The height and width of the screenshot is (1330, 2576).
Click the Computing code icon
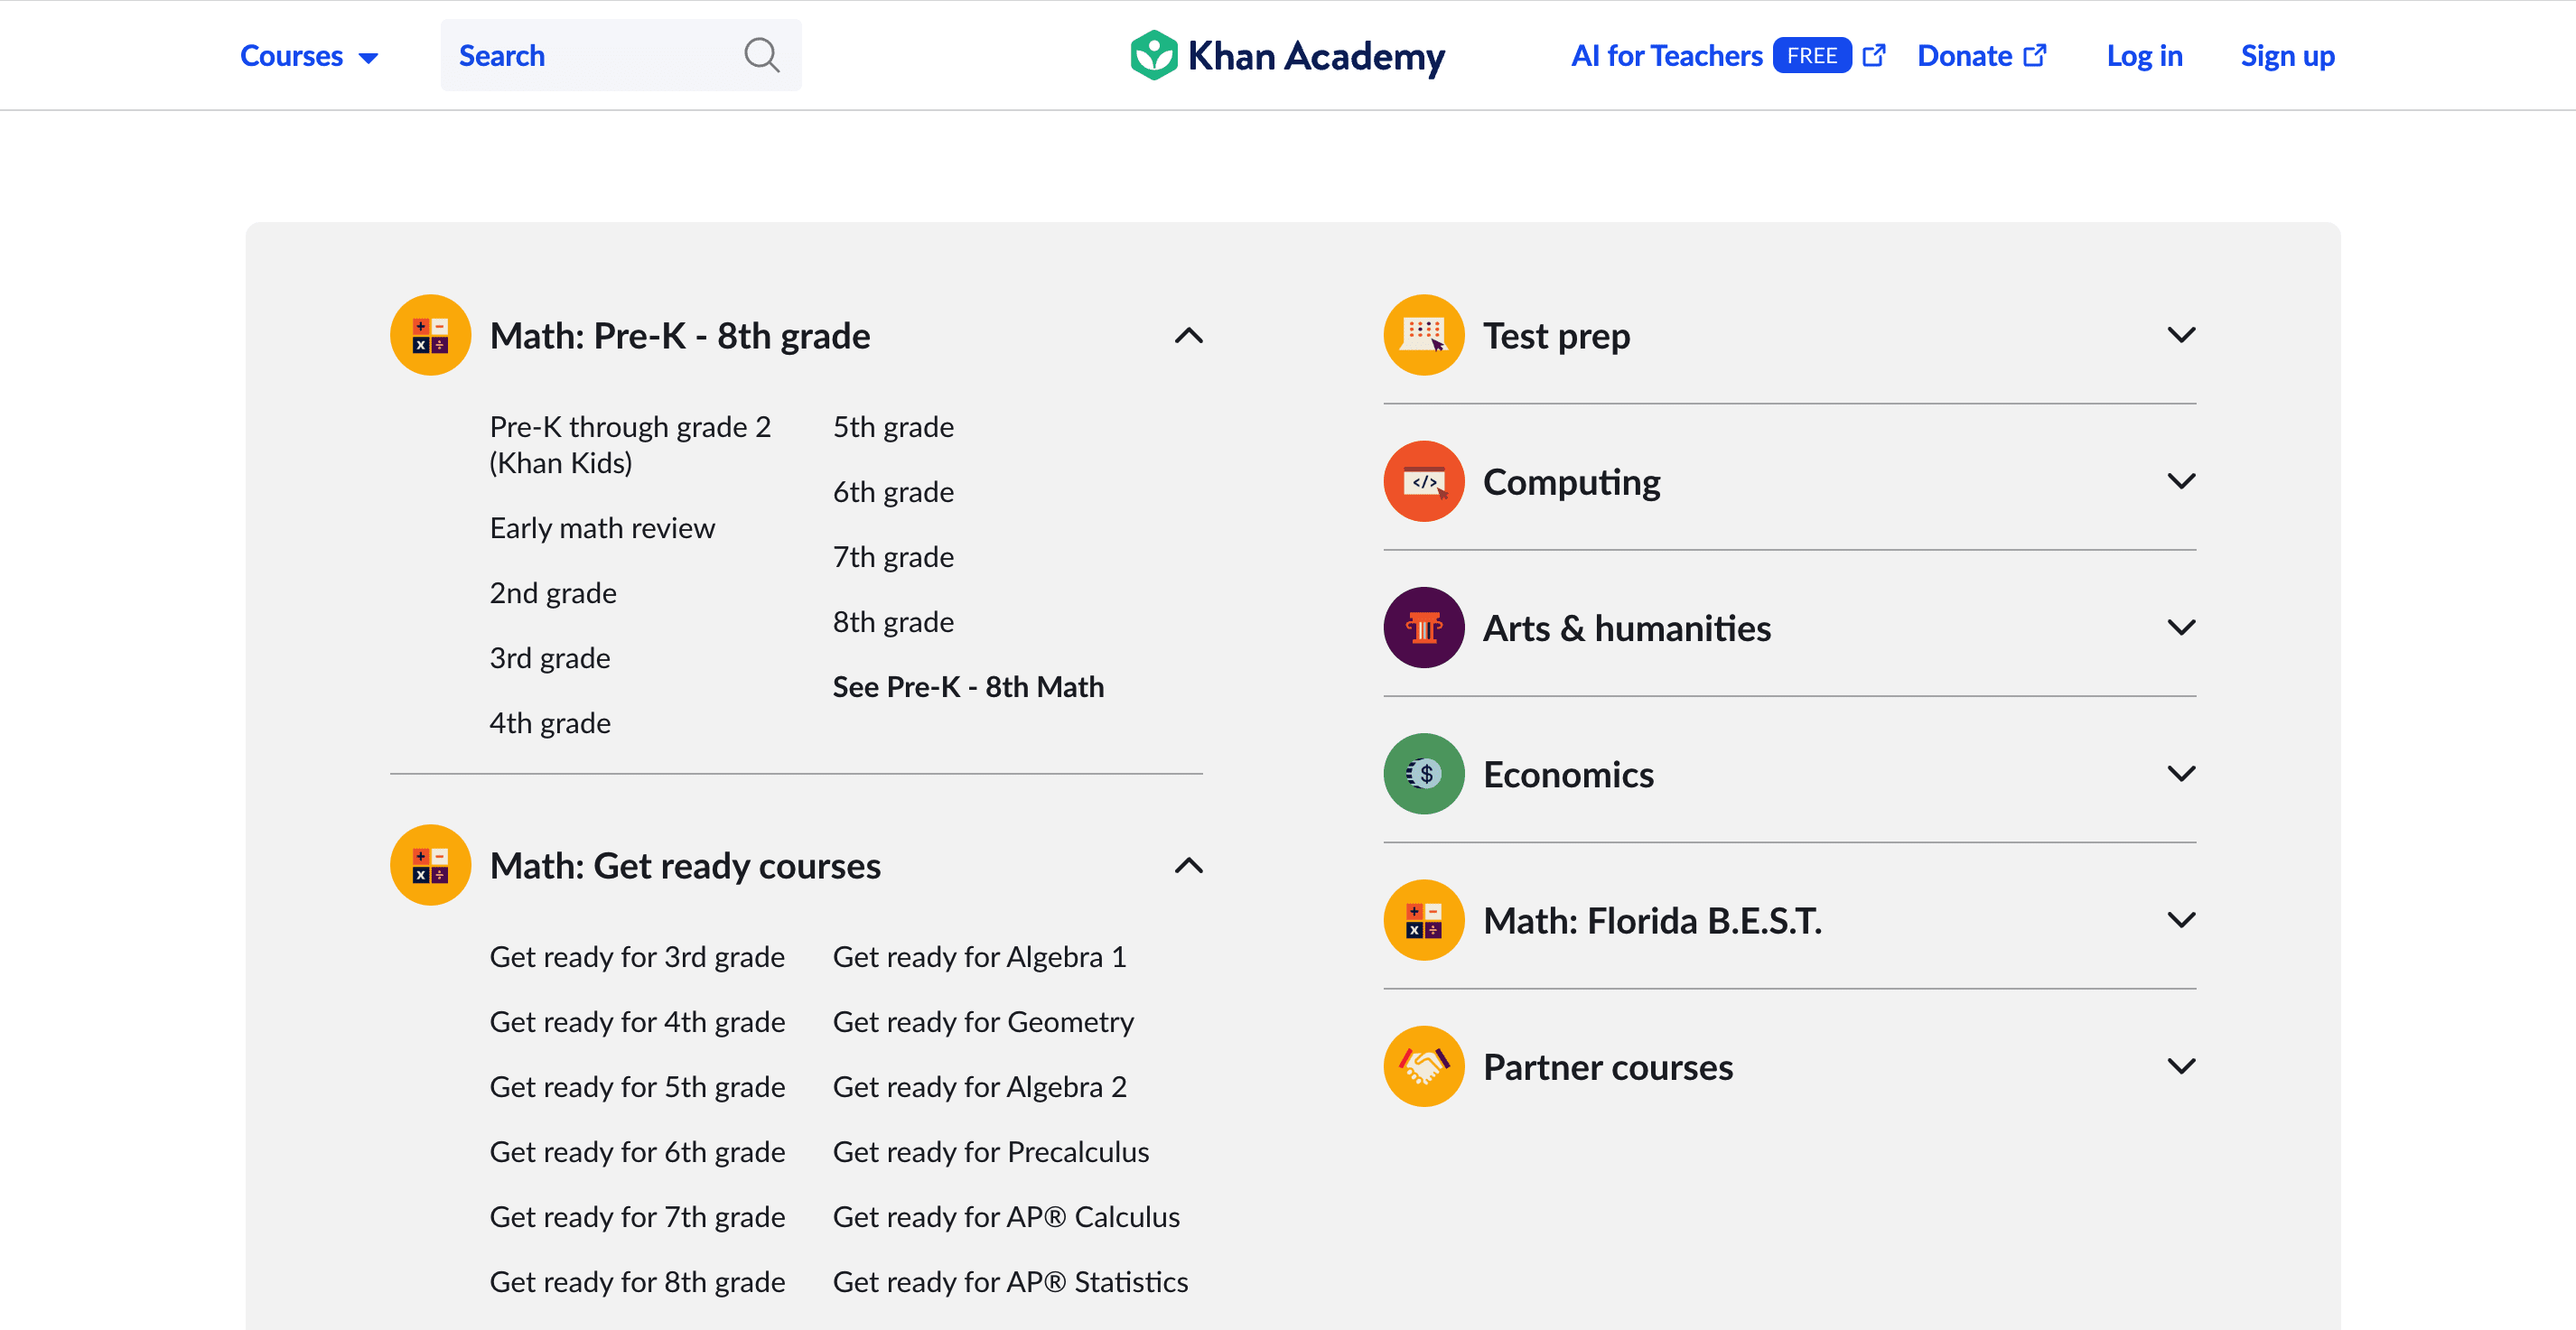click(1423, 481)
